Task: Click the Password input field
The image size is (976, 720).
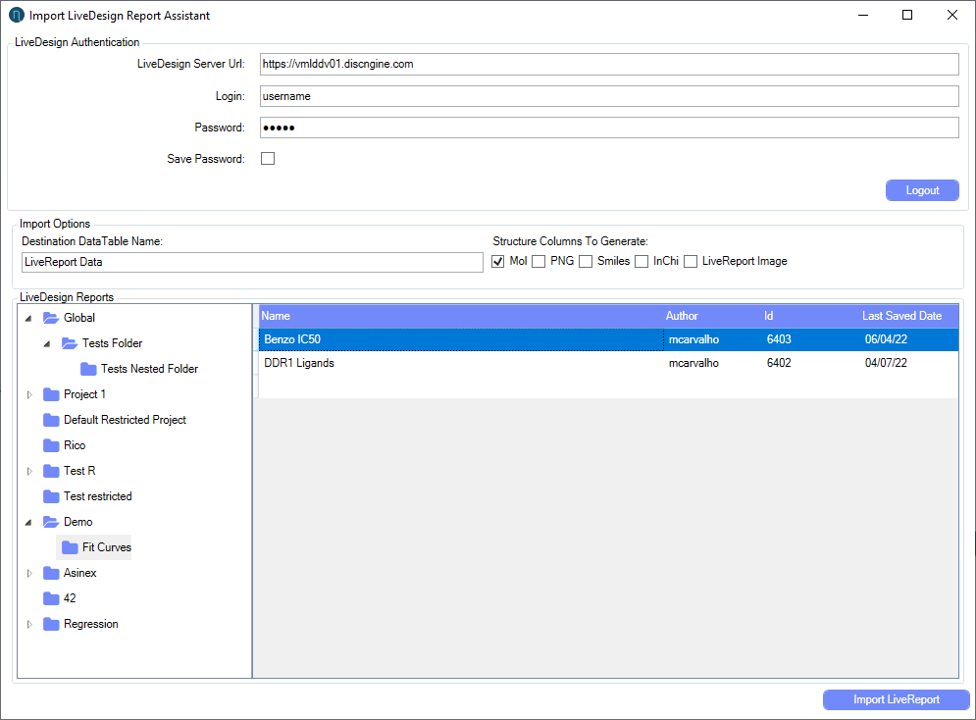Action: 609,128
